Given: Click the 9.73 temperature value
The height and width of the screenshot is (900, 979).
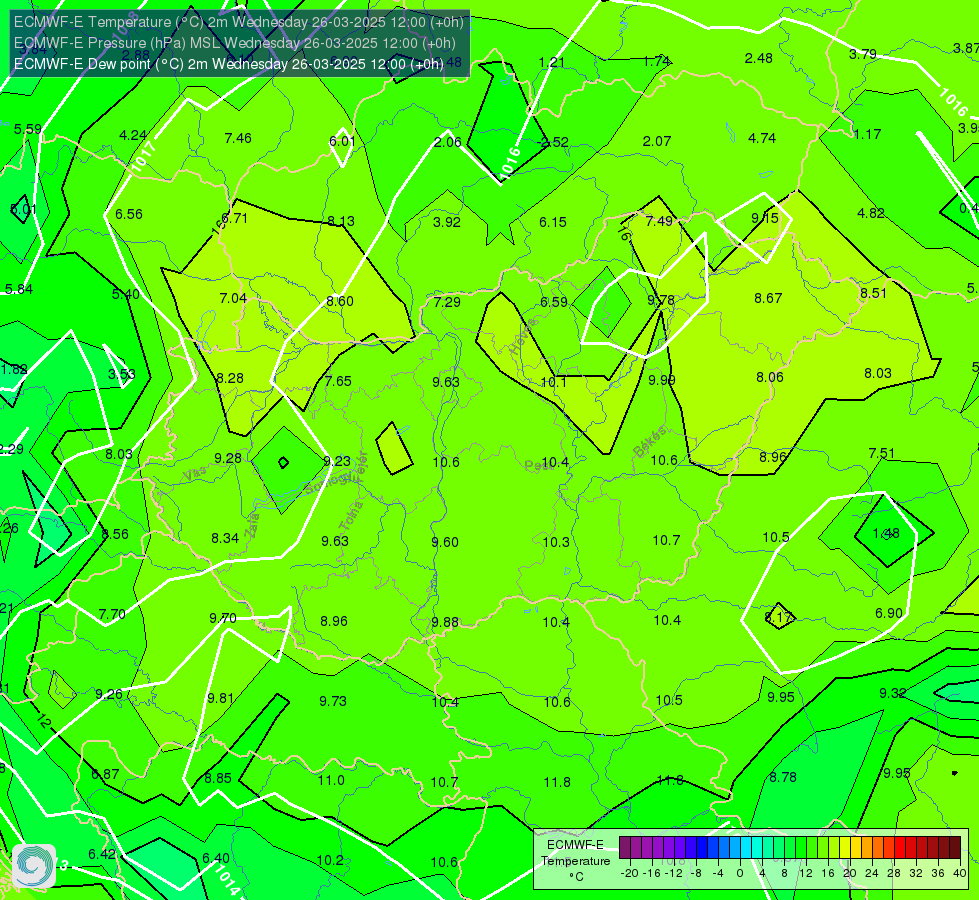Looking at the screenshot, I should (333, 701).
